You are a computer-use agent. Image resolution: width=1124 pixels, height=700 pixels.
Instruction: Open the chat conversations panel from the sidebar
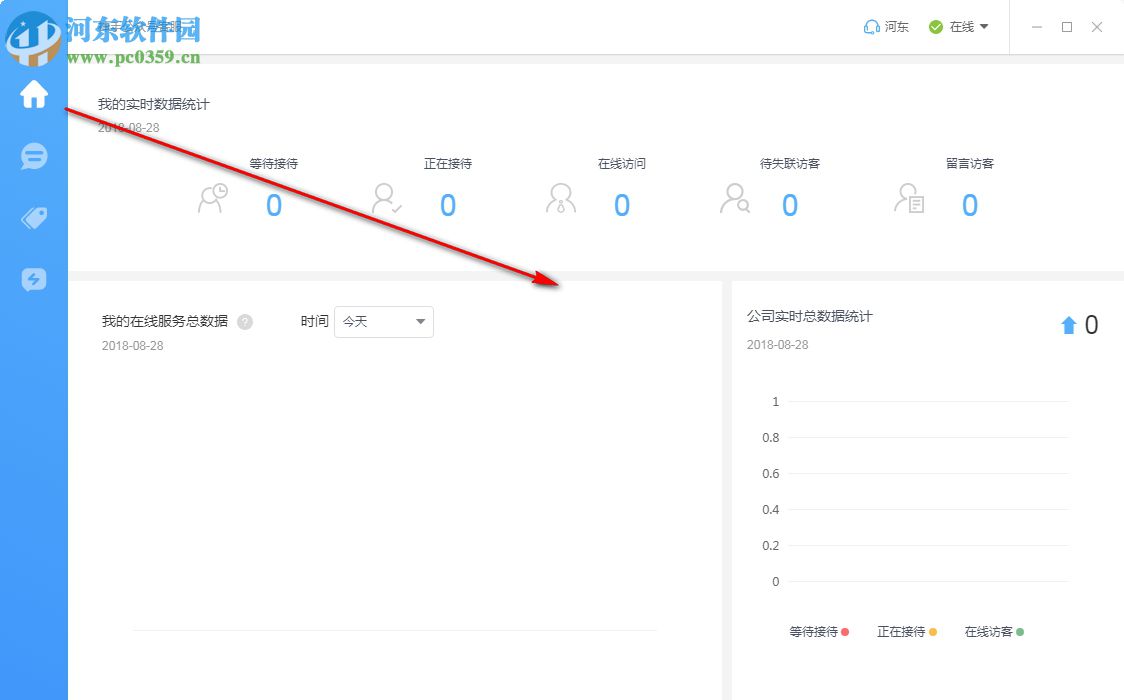[x=33, y=157]
